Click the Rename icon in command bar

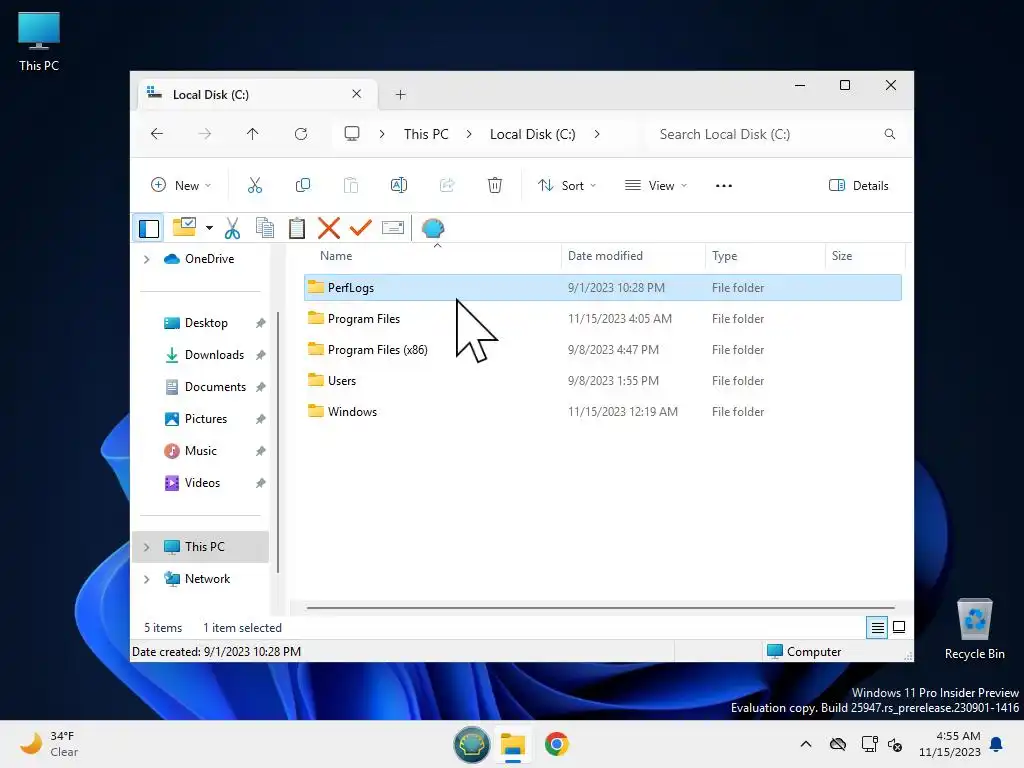click(x=398, y=185)
